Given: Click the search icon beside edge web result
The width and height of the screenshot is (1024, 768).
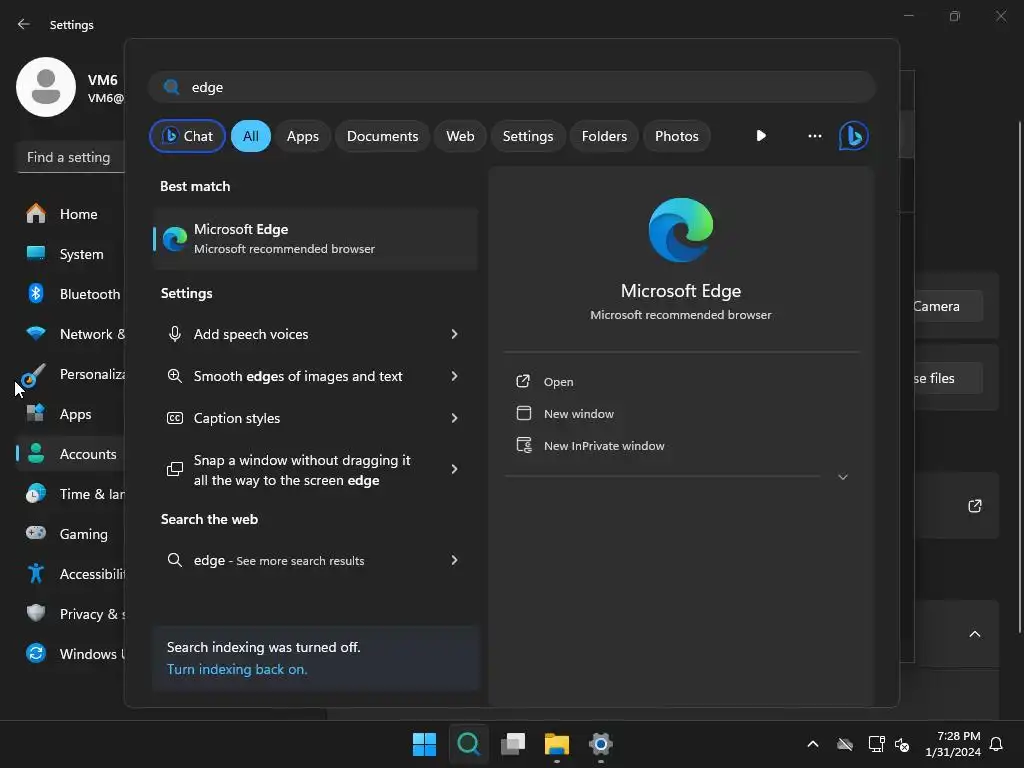Looking at the screenshot, I should point(174,560).
